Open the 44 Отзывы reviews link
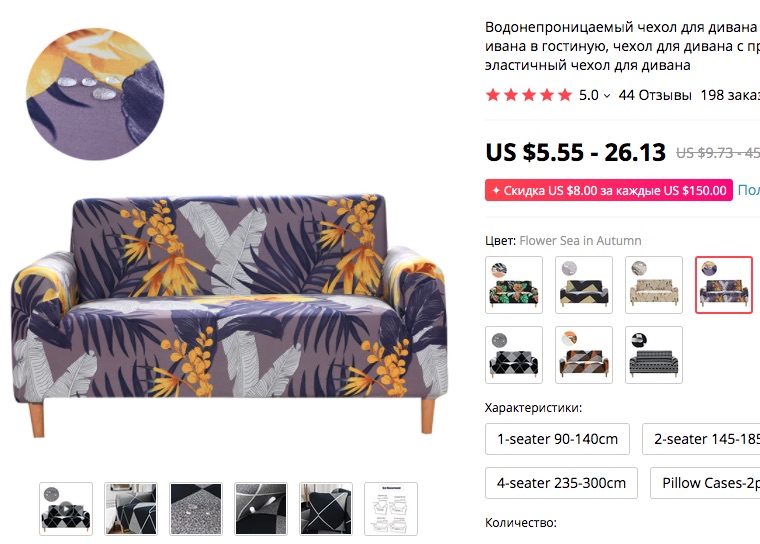Screen dimensions: 760x544 [655, 95]
